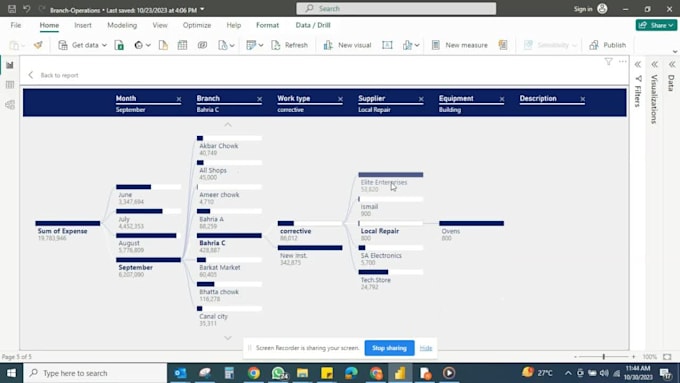Open Chrome from the taskbar
Viewport: 680px width, 383px height.
[254, 373]
